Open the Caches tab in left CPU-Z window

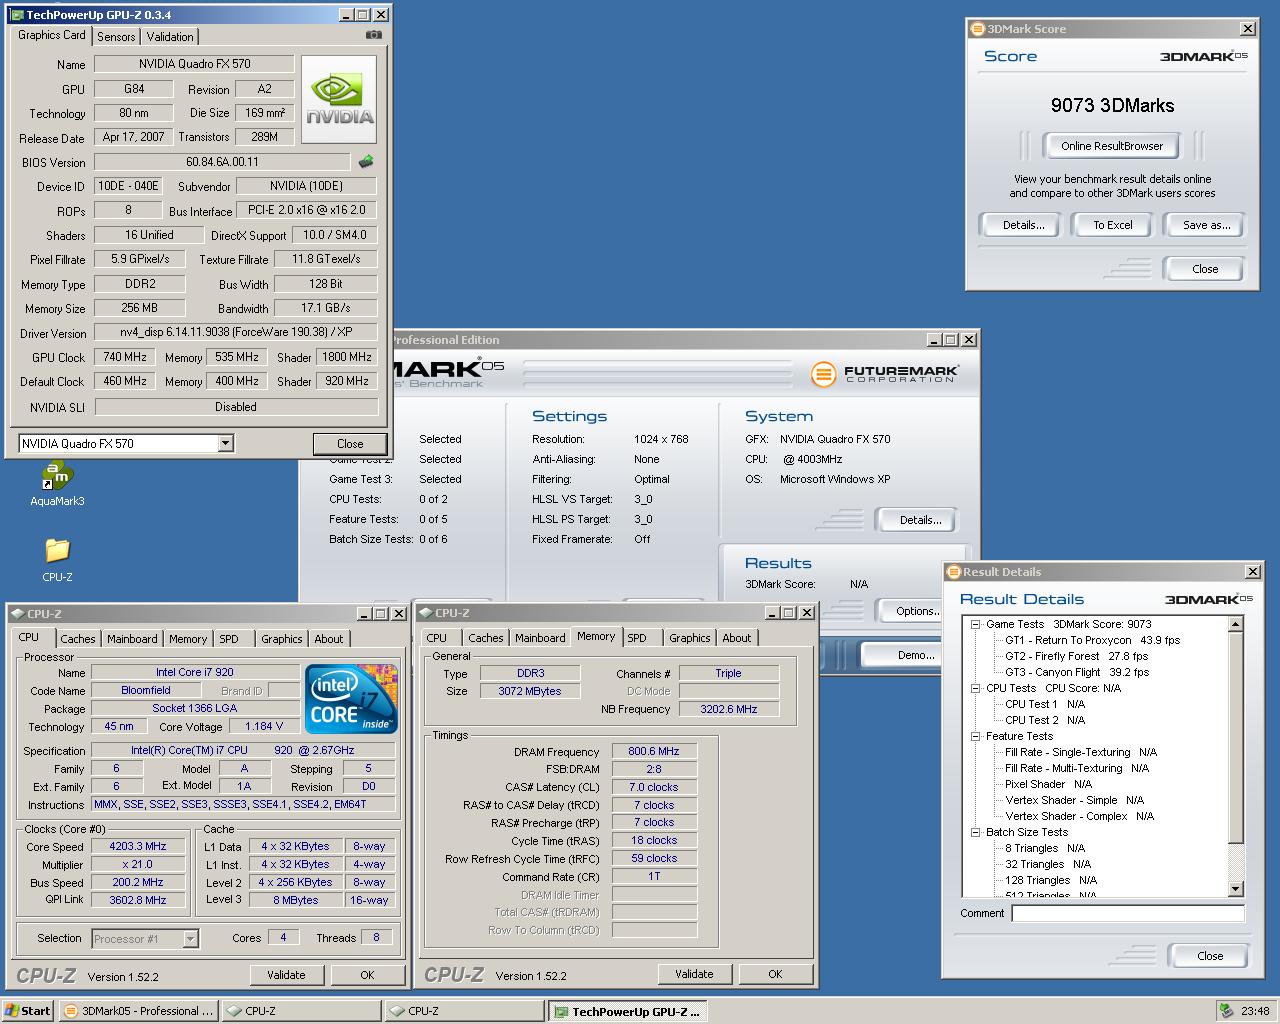pos(77,639)
